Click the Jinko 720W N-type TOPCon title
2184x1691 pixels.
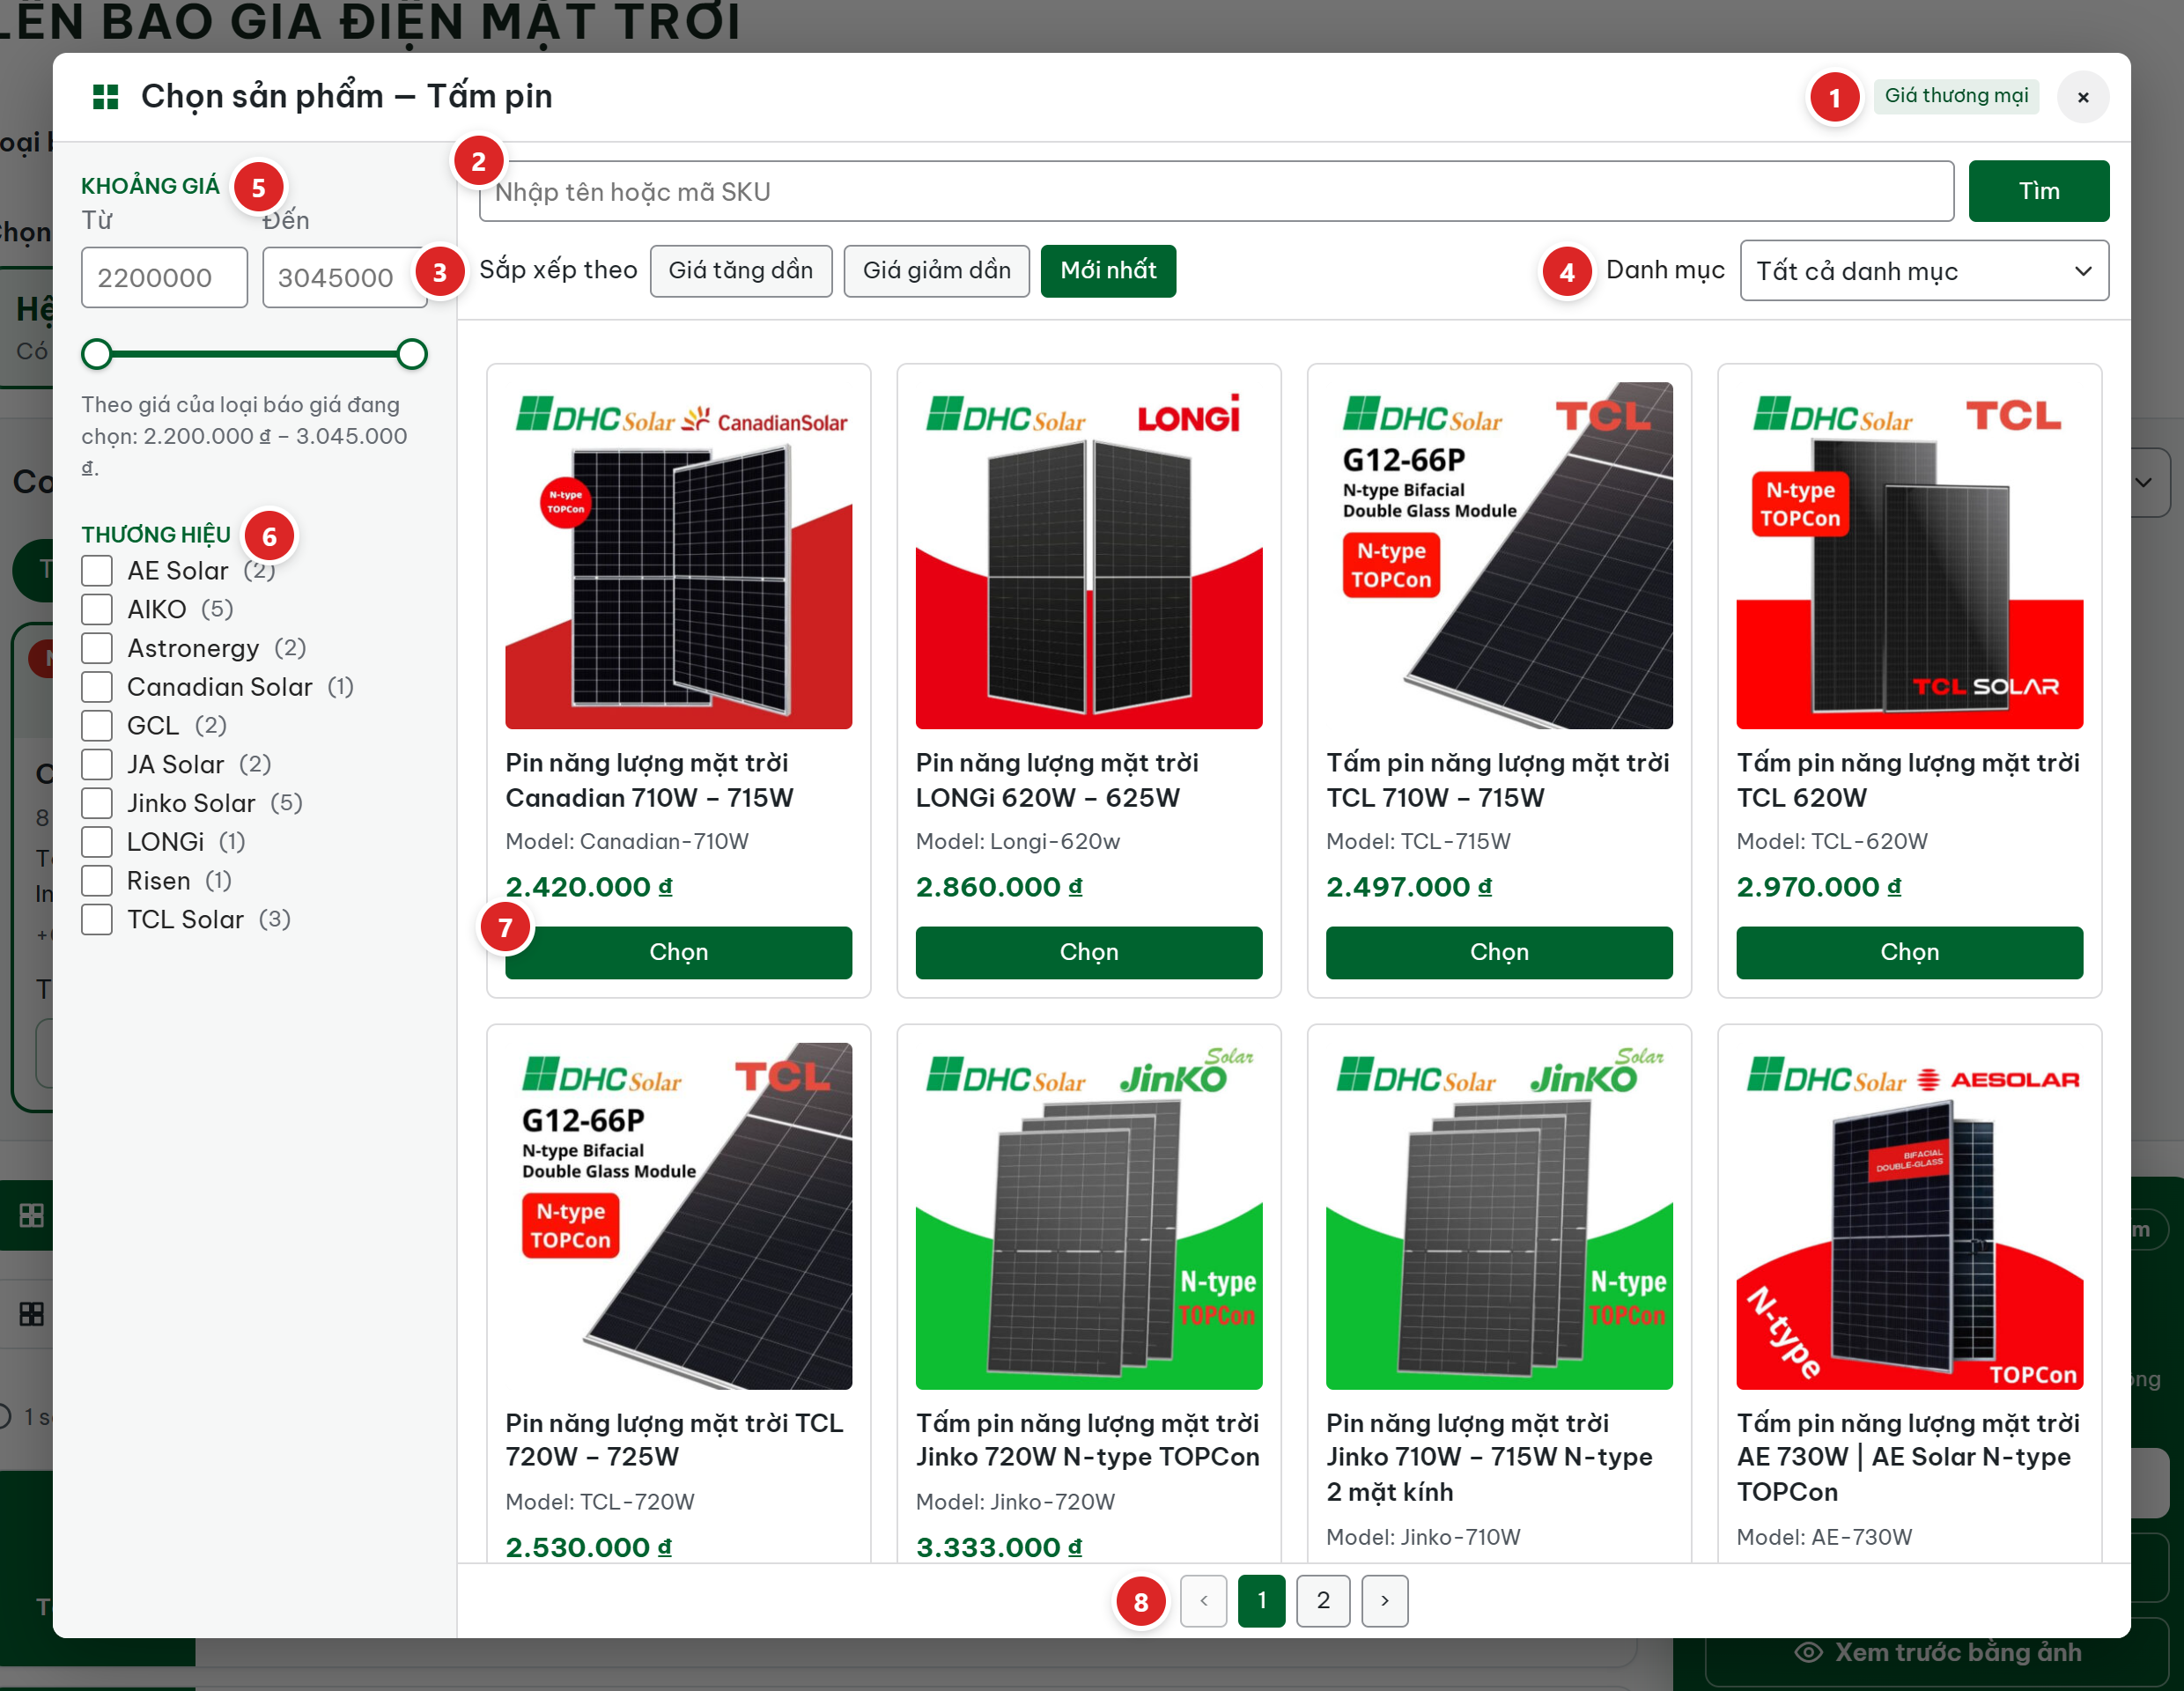click(1088, 1440)
